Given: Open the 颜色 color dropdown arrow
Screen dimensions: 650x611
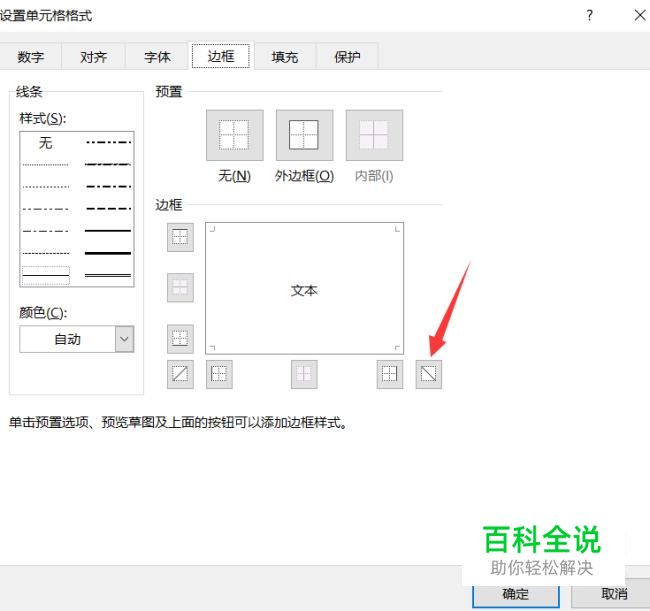Looking at the screenshot, I should pyautogui.click(x=124, y=339).
